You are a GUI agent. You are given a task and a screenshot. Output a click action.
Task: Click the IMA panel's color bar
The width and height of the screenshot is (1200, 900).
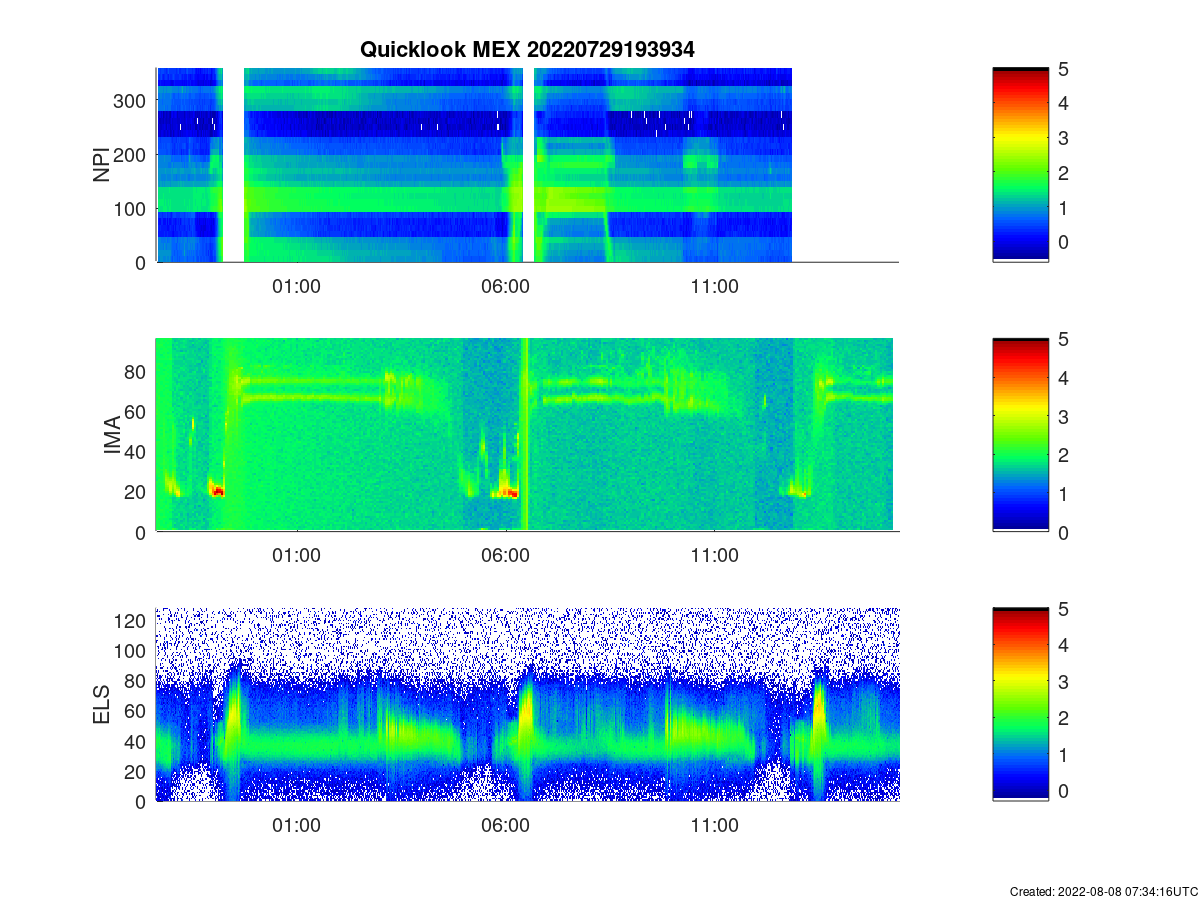[1020, 435]
